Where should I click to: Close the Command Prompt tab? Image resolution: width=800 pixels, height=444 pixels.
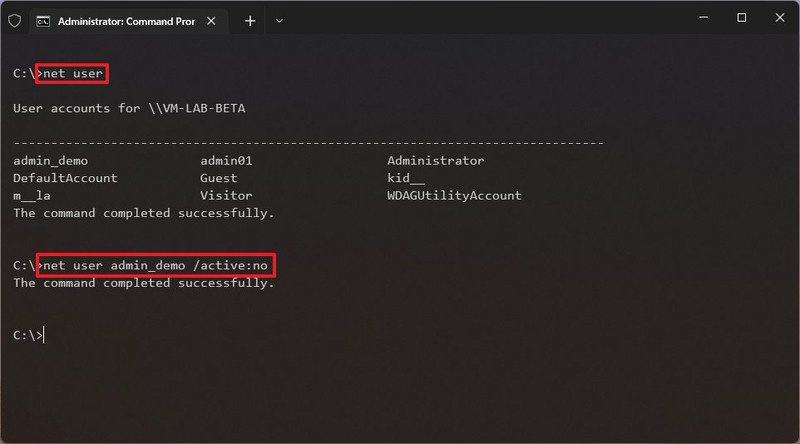click(211, 21)
